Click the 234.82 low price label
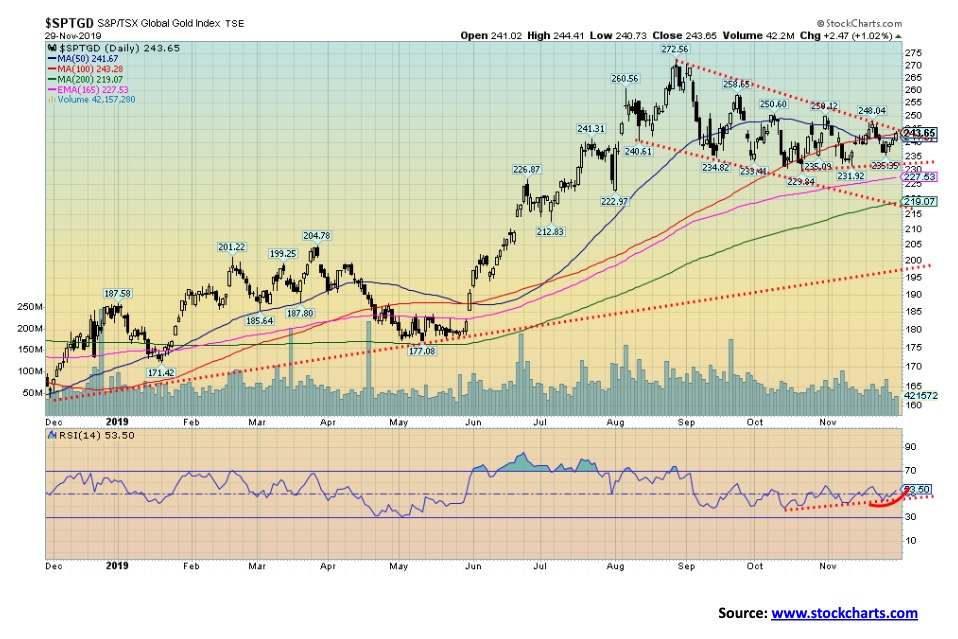This screenshot has height=639, width=958. [715, 167]
